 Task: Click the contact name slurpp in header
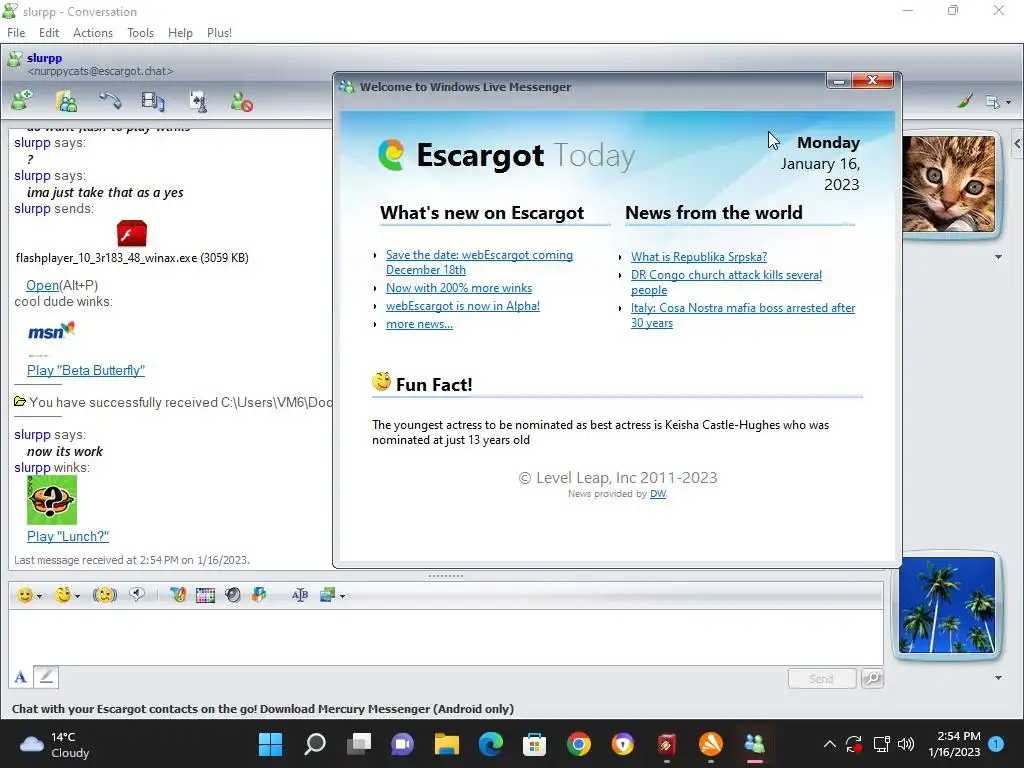click(x=44, y=57)
